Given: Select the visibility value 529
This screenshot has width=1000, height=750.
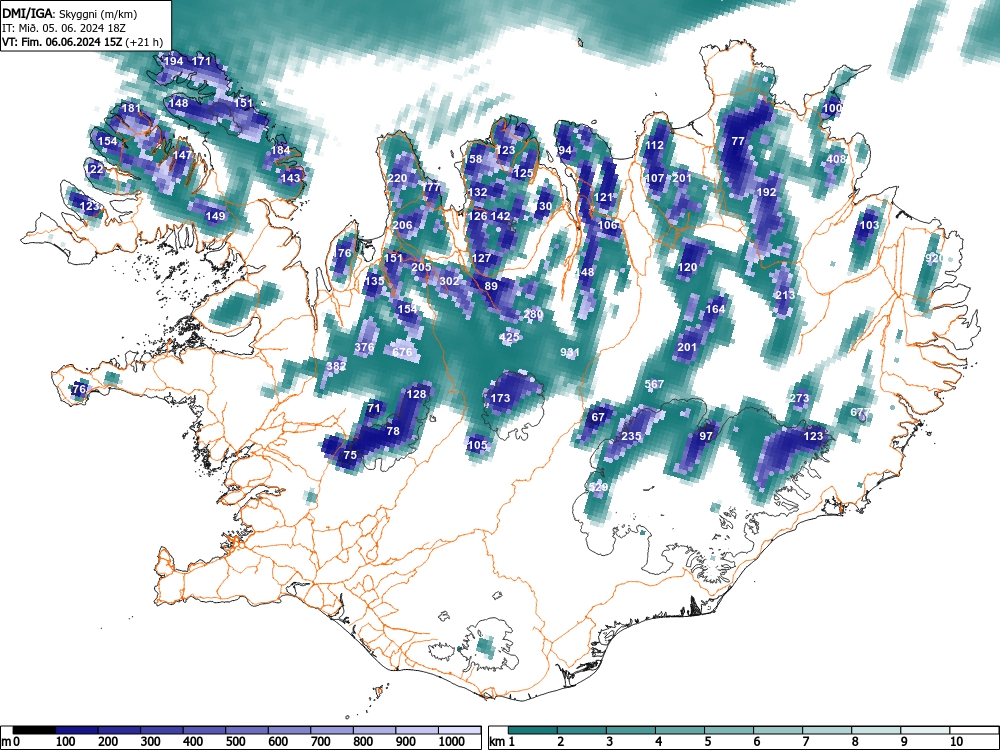Looking at the screenshot, I should click(x=598, y=487).
